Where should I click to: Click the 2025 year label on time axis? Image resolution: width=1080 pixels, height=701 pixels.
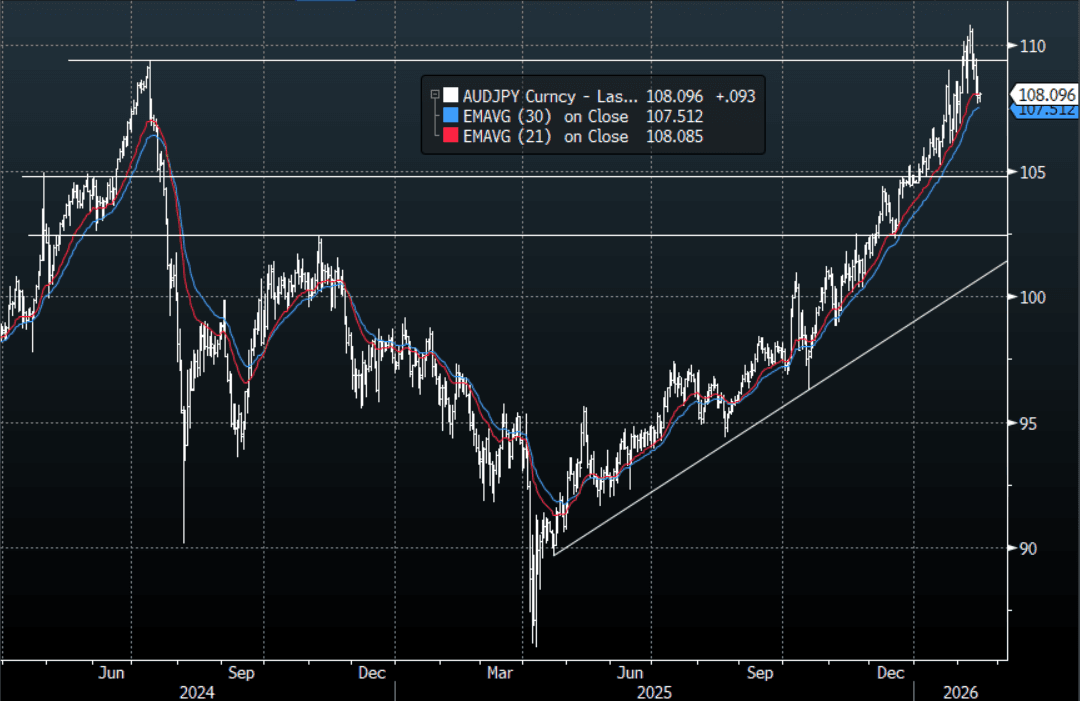656,691
